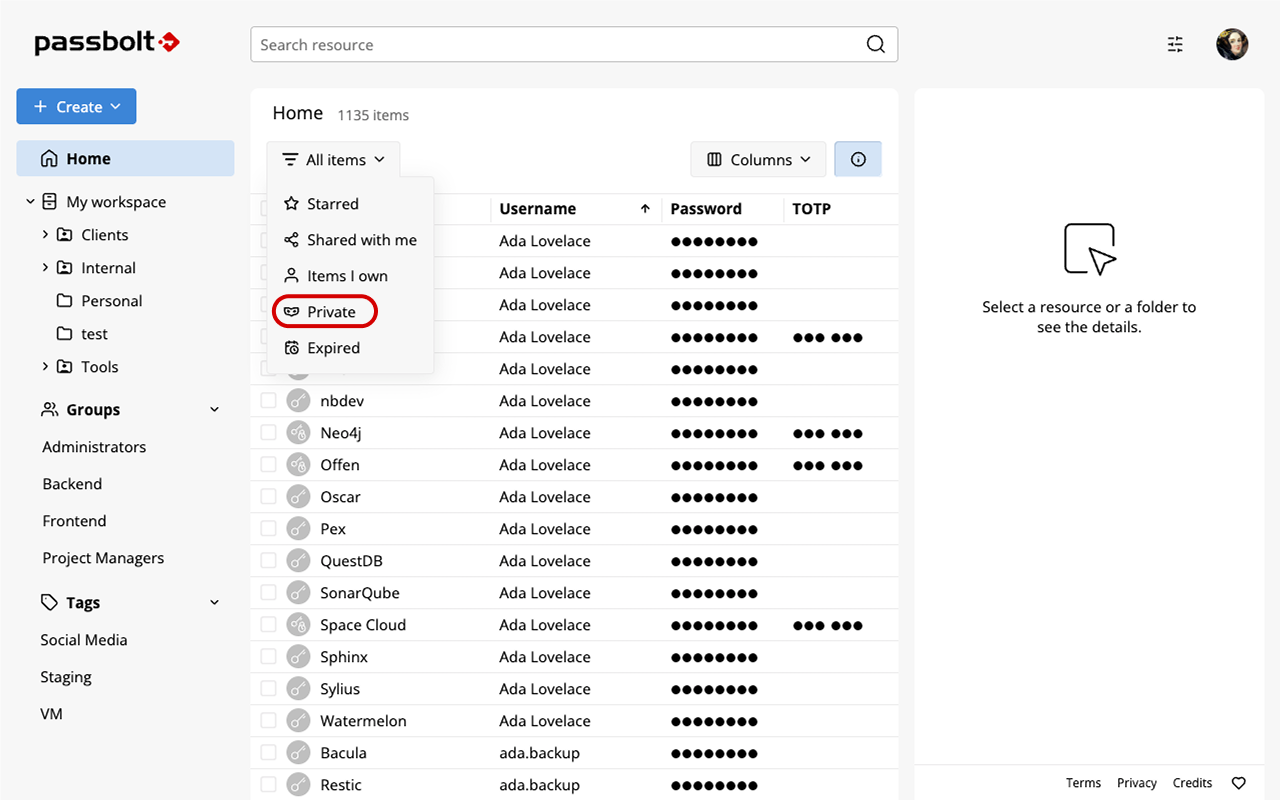Select the Items I own filter
Screen dimensions: 1281x801
(350, 276)
